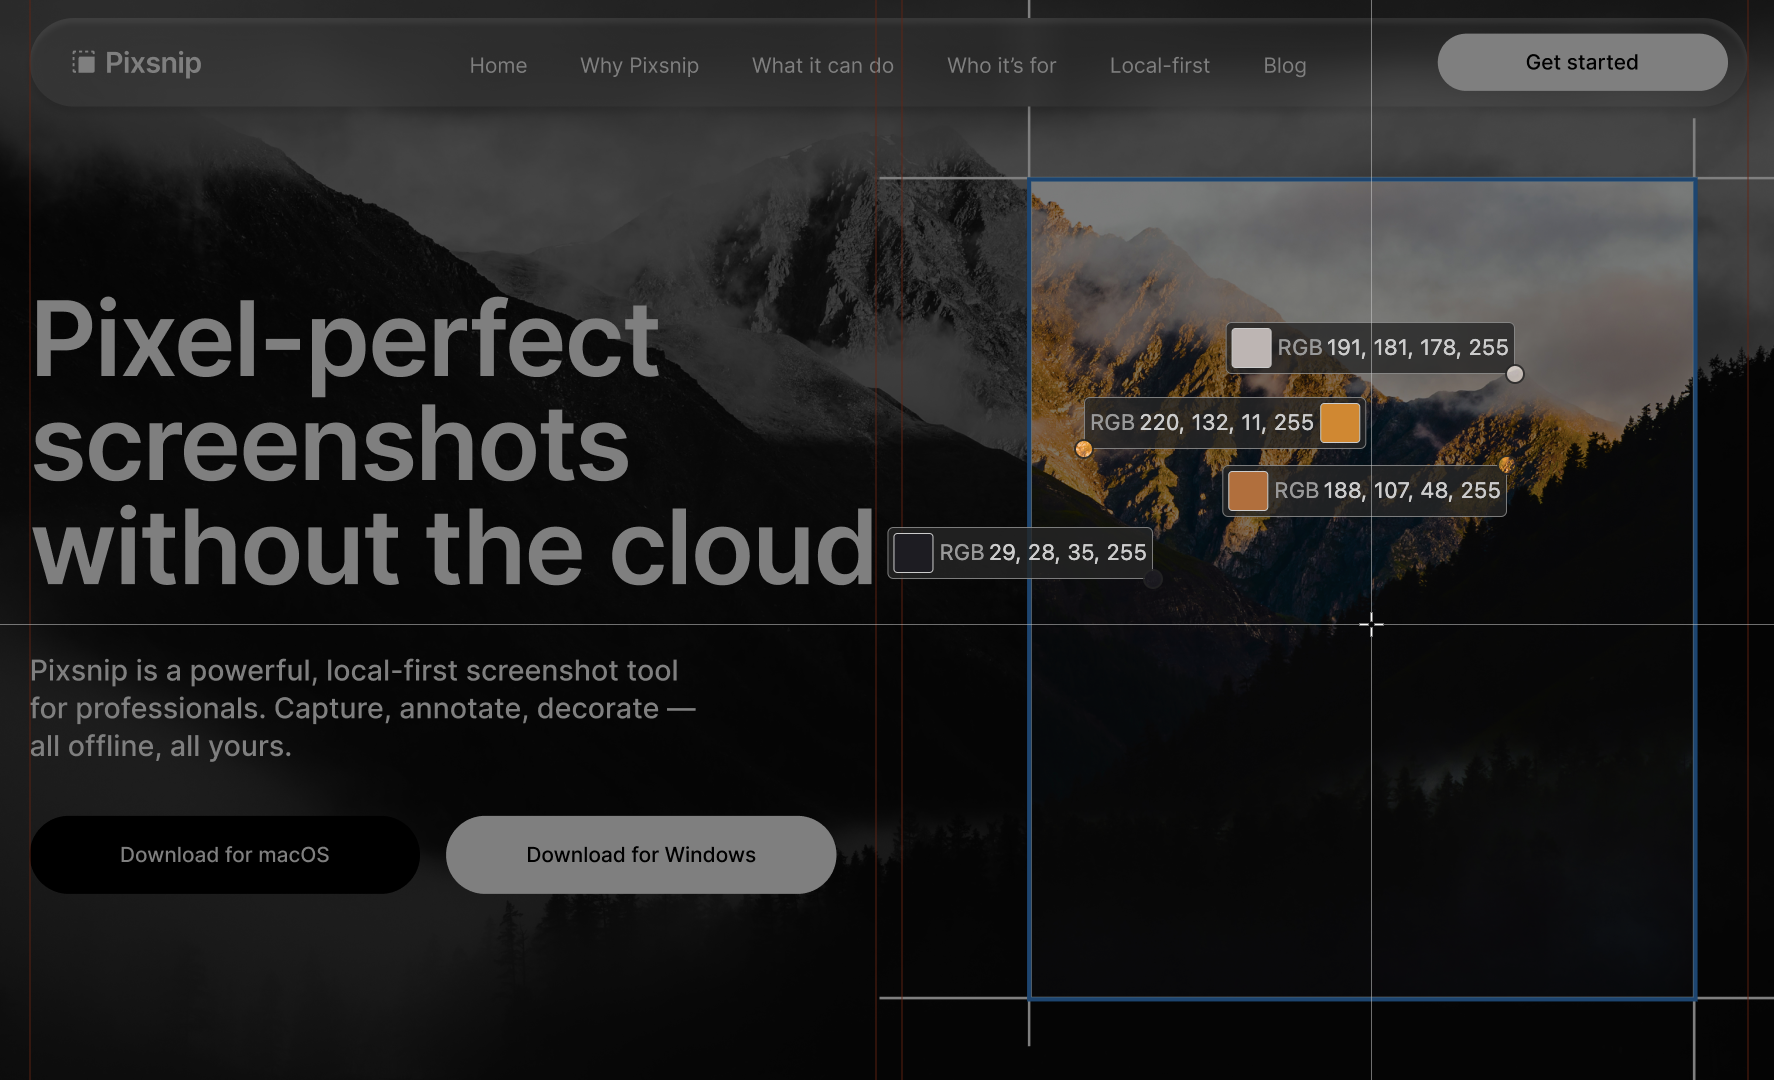Visit the Blog page

click(x=1284, y=66)
